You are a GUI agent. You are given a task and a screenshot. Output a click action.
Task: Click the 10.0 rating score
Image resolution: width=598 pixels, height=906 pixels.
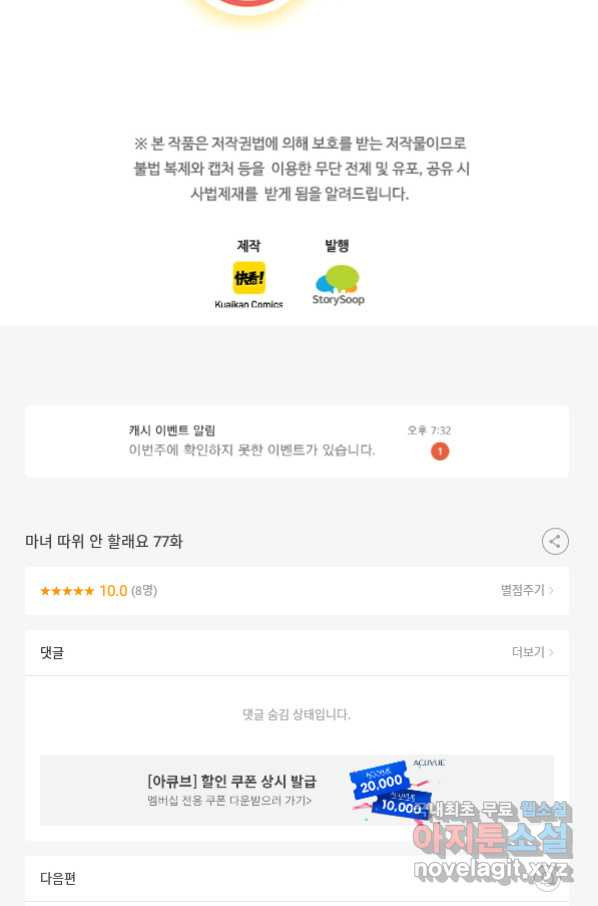(x=113, y=591)
